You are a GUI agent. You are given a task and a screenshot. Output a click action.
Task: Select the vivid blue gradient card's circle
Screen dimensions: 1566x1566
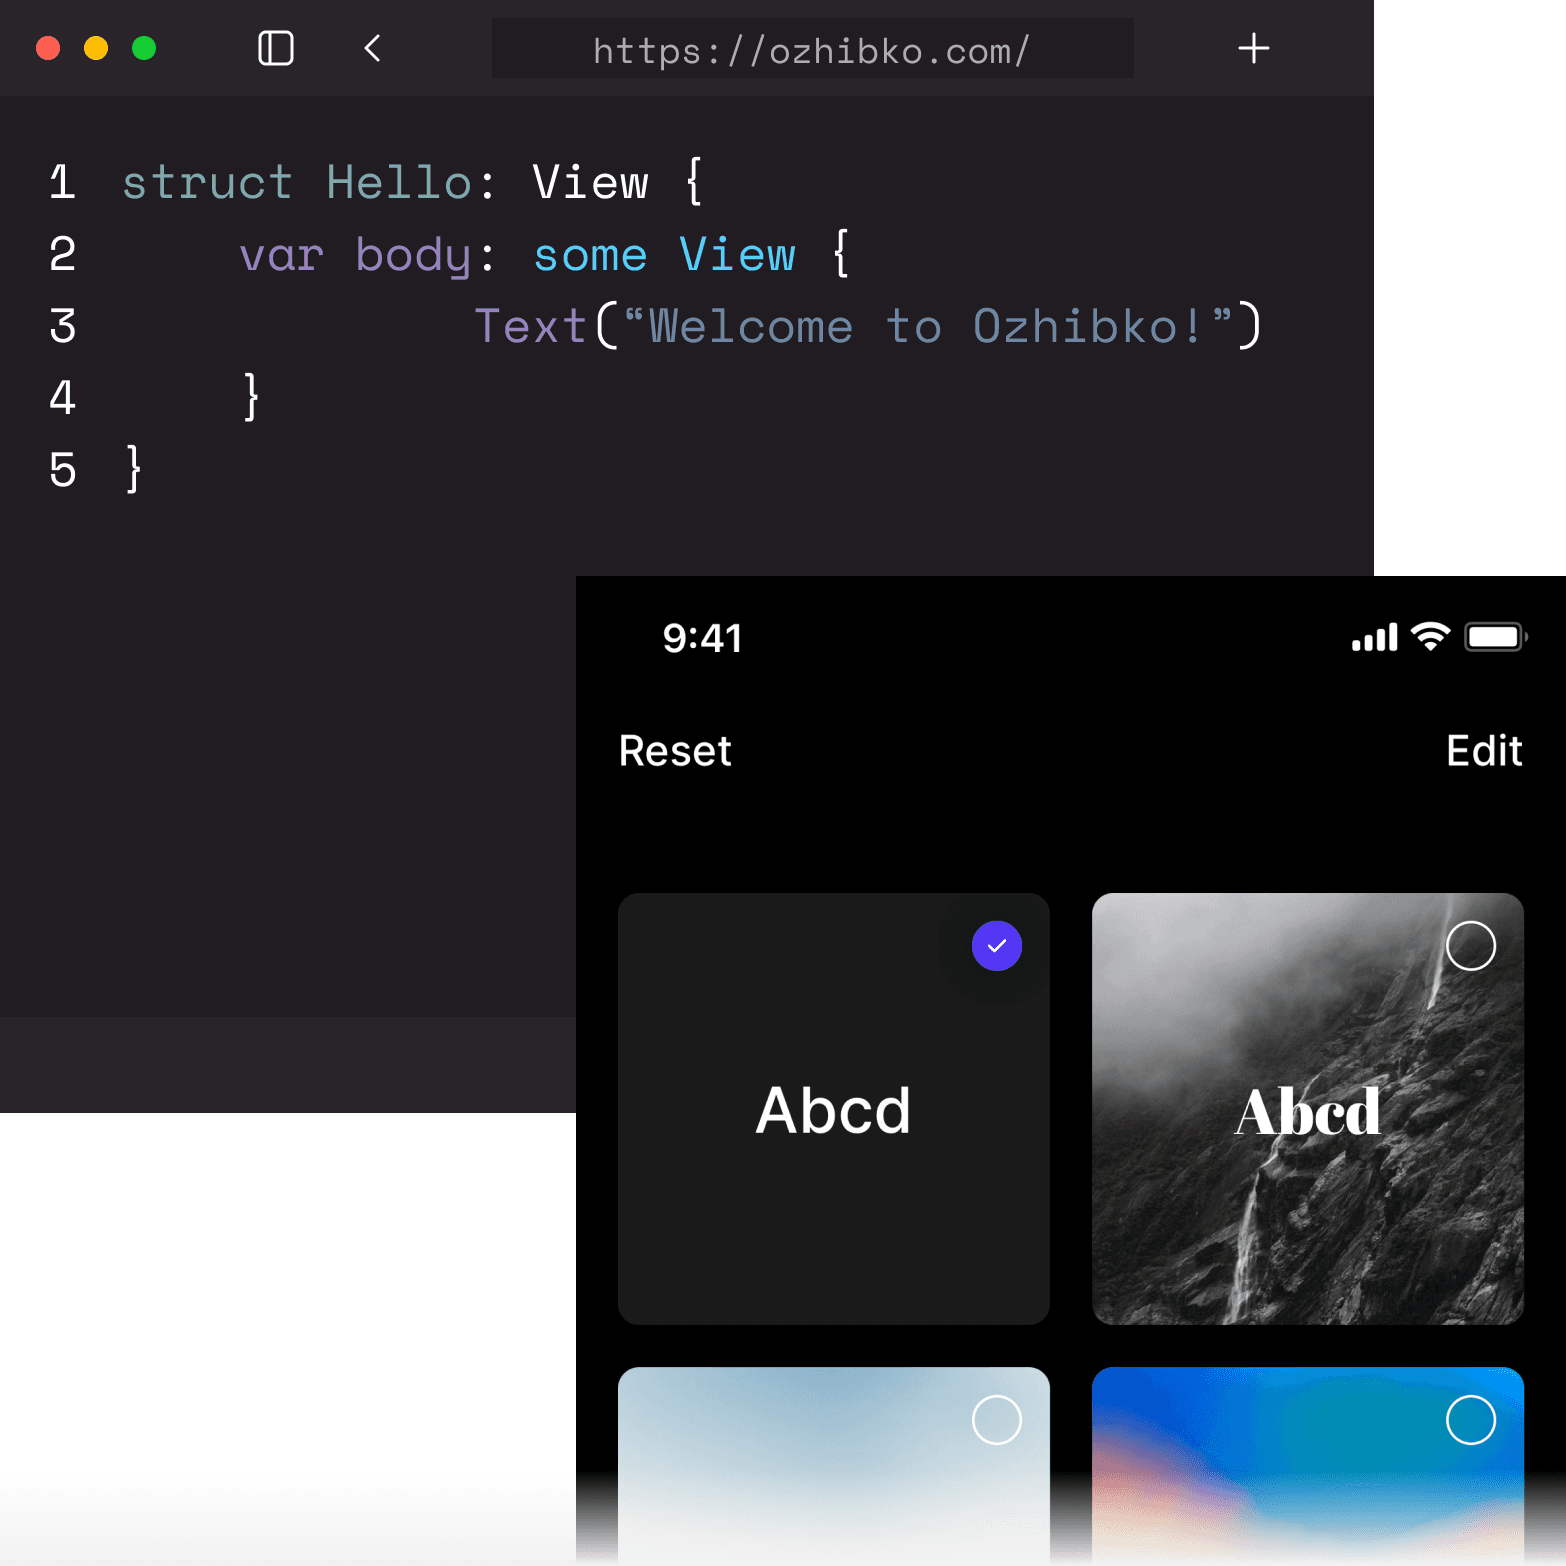(1471, 1419)
